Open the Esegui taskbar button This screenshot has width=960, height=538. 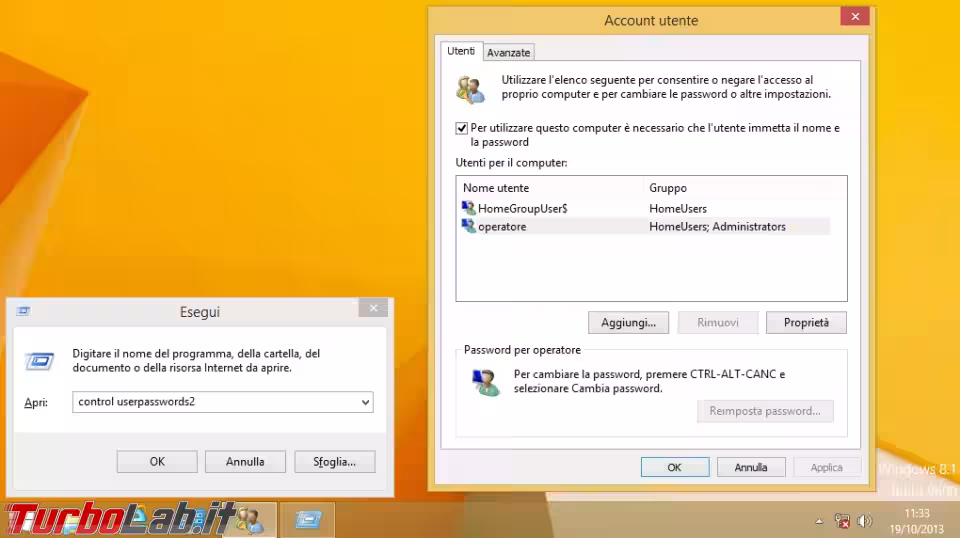click(308, 520)
